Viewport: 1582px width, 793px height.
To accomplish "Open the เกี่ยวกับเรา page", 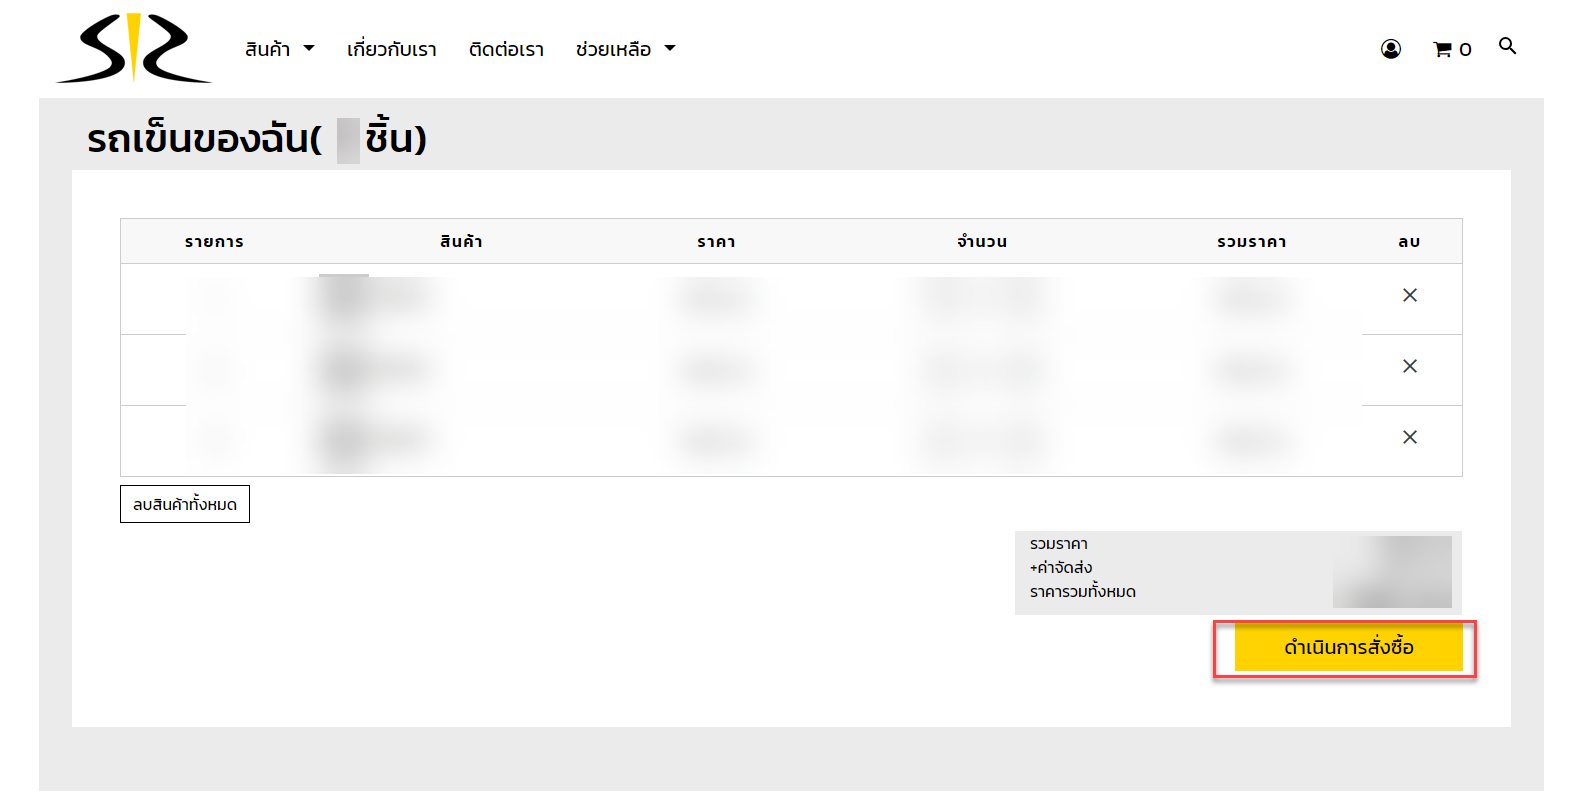I will click(391, 49).
